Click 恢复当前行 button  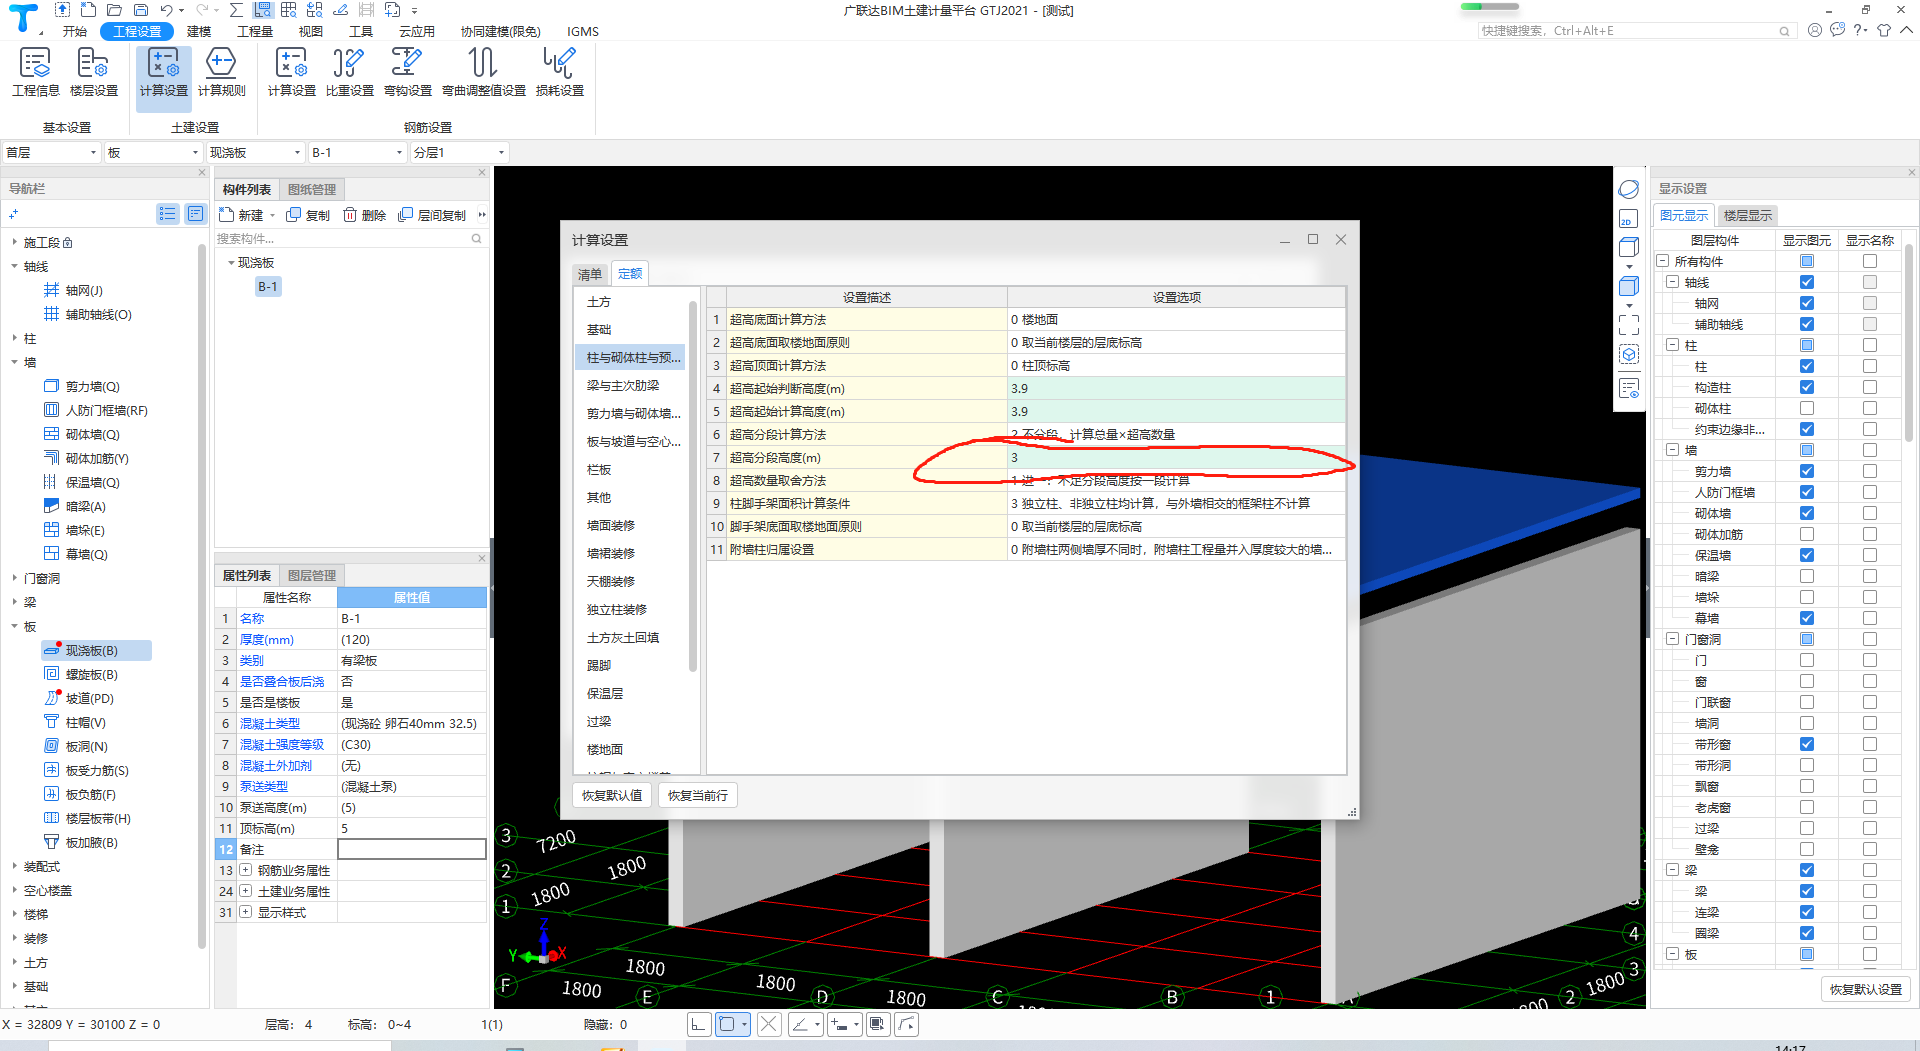point(698,795)
